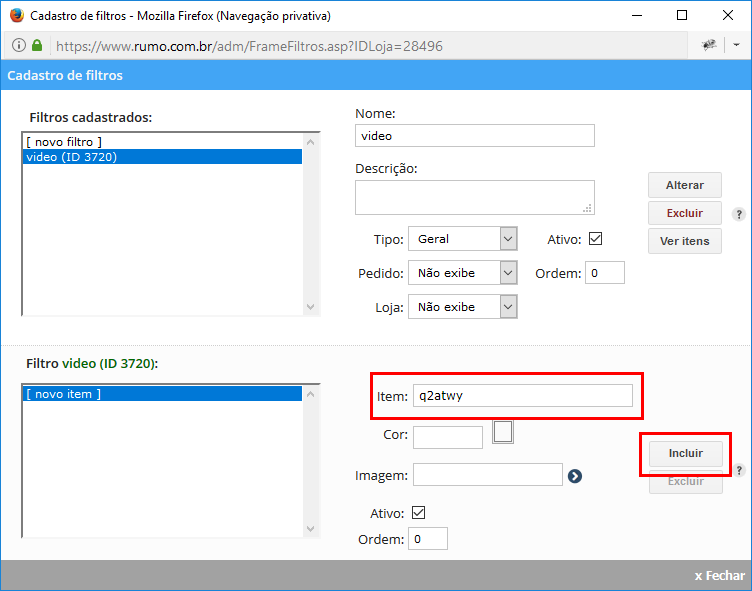The height and width of the screenshot is (591, 752).
Task: Click the Imagem input field
Action: [488, 474]
